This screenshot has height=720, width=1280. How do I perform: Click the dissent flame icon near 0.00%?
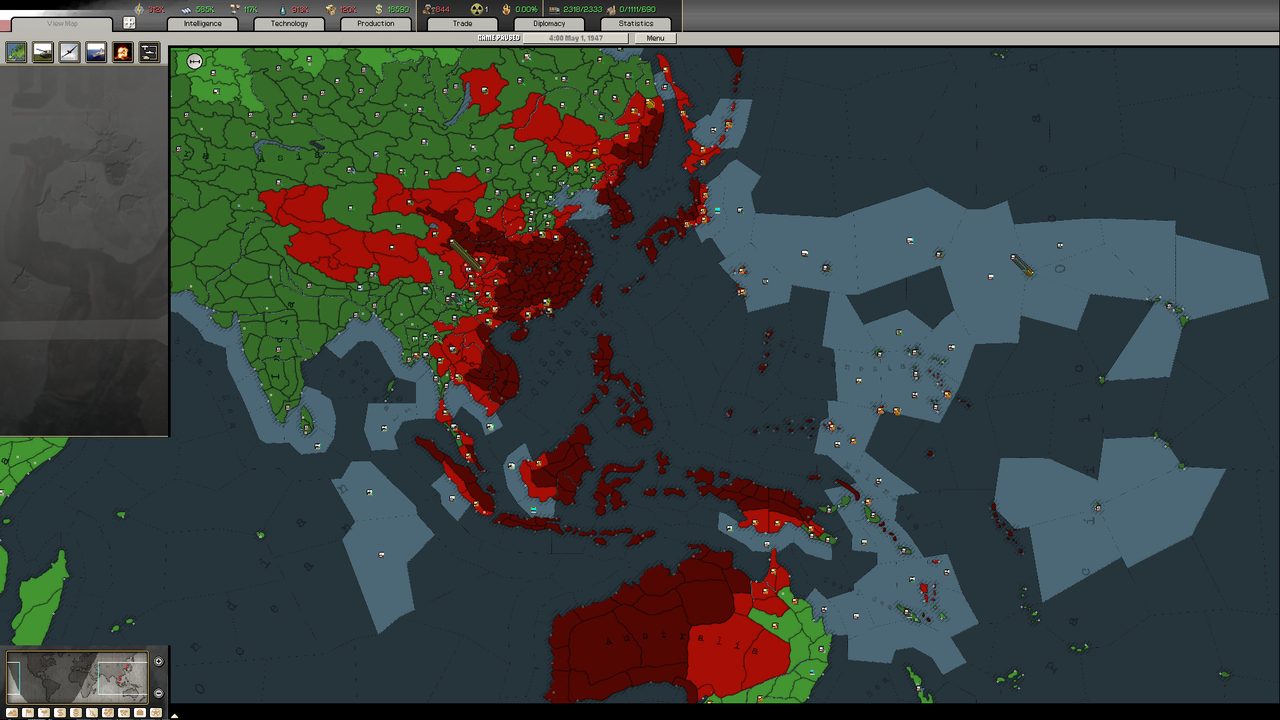click(506, 9)
